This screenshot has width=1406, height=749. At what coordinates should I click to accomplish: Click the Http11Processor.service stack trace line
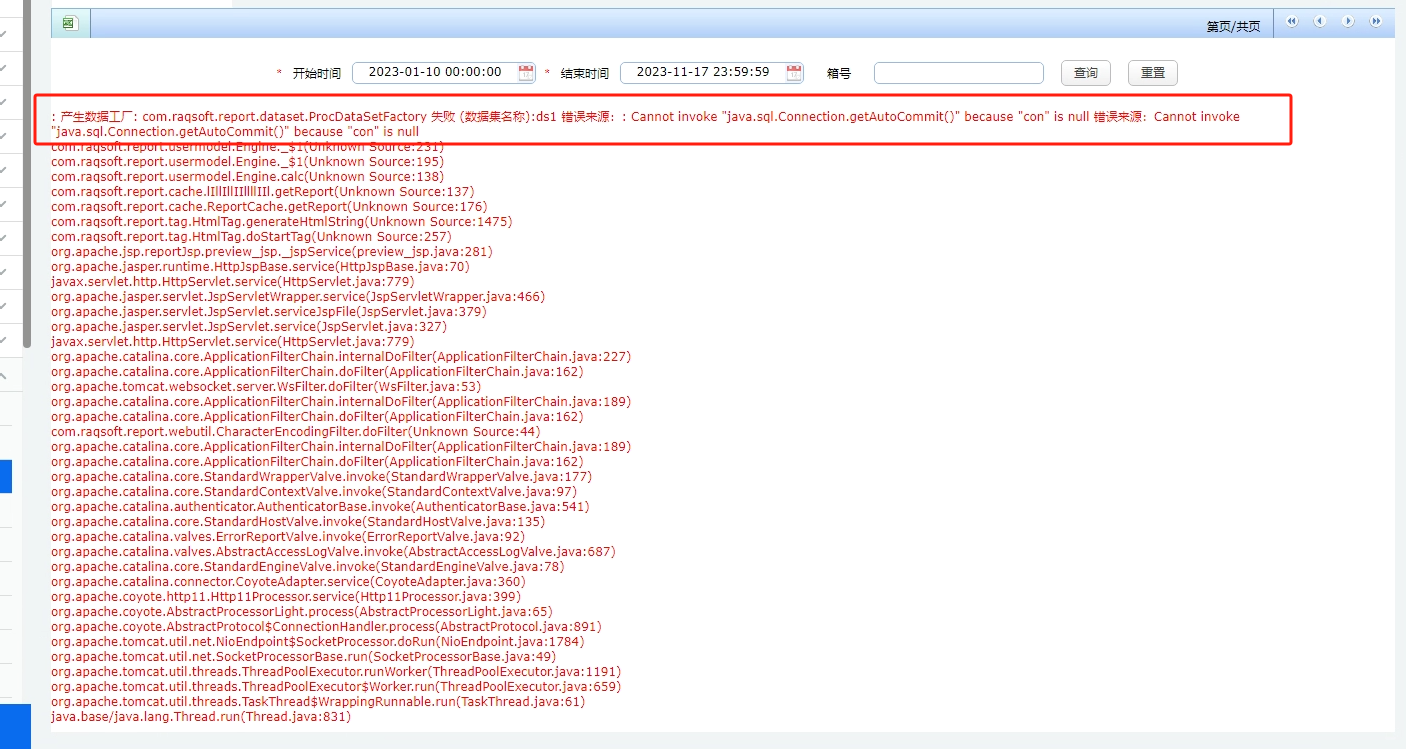click(286, 596)
